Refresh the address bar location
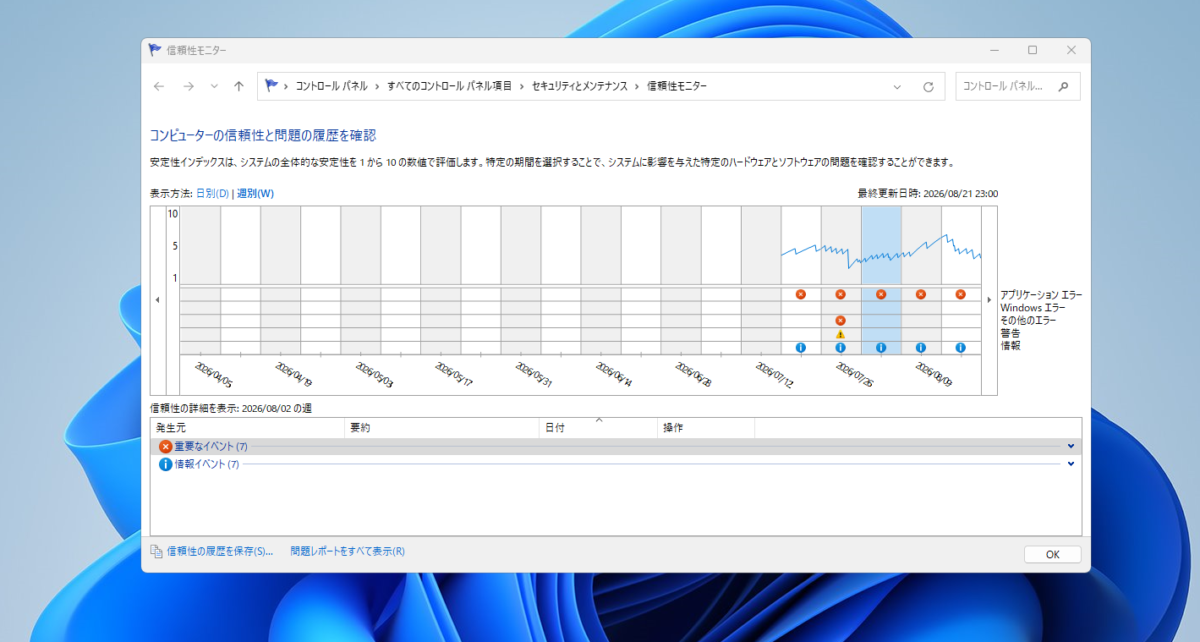This screenshot has width=1200, height=642. click(928, 87)
